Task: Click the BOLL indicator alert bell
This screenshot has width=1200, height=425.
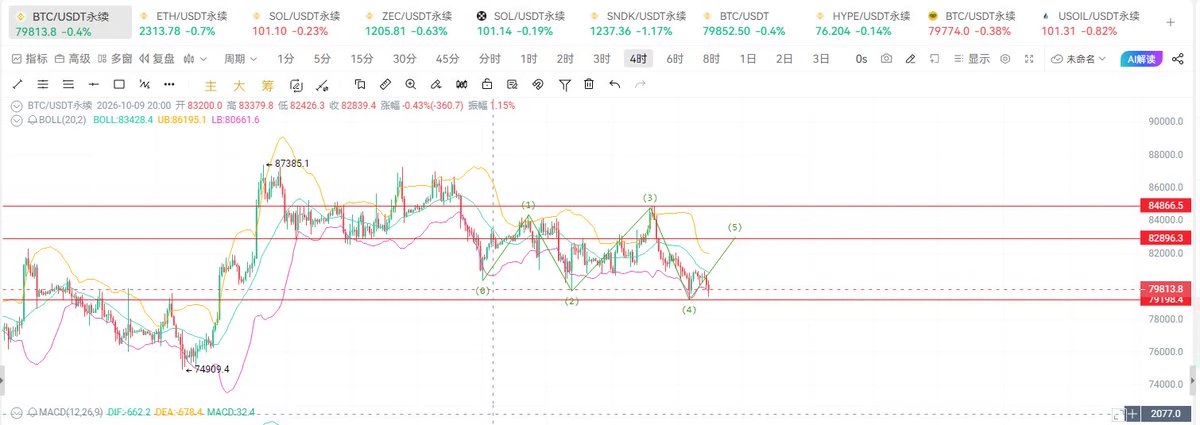Action: point(33,120)
